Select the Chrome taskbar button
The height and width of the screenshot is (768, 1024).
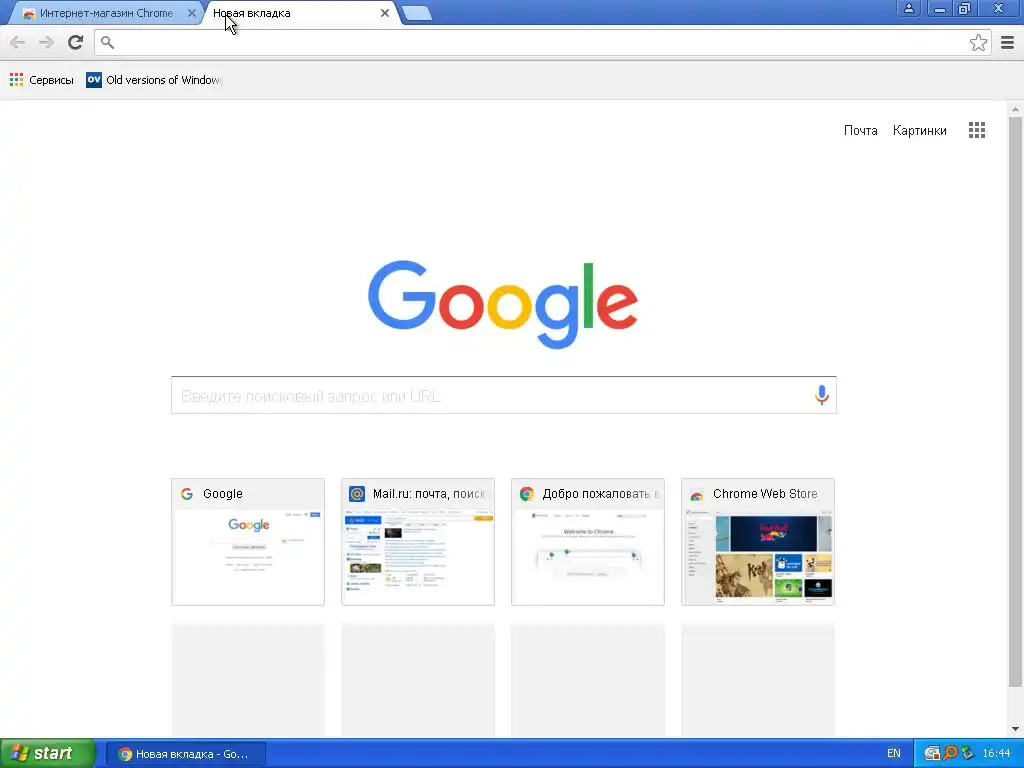[x=185, y=754]
